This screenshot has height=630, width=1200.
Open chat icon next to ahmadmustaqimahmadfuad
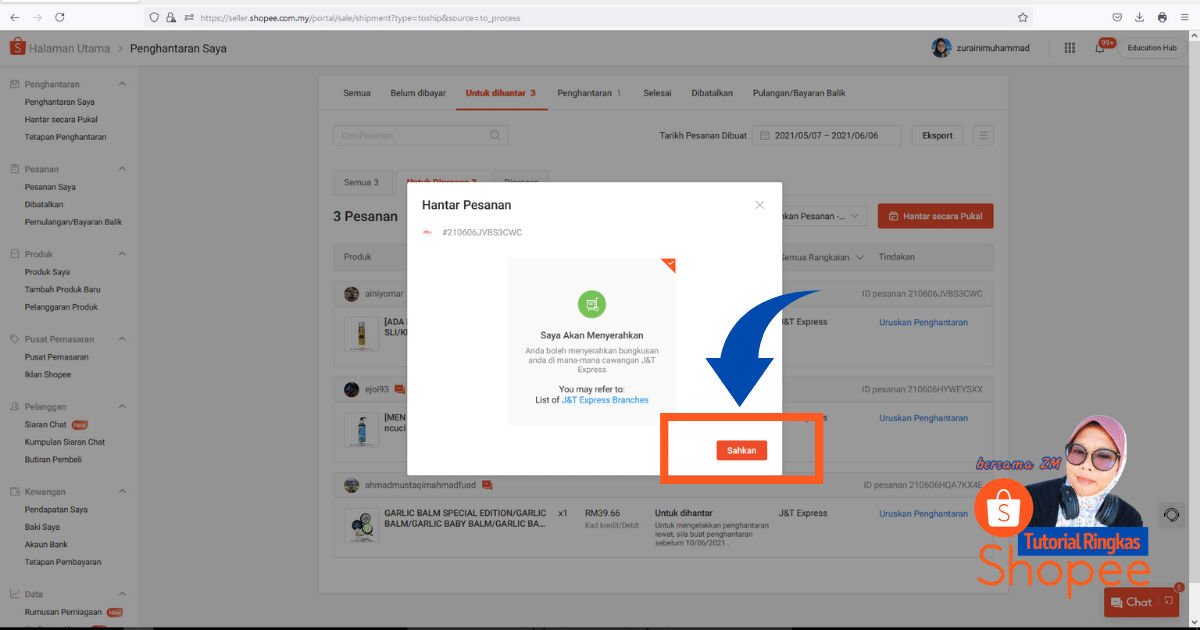487,485
